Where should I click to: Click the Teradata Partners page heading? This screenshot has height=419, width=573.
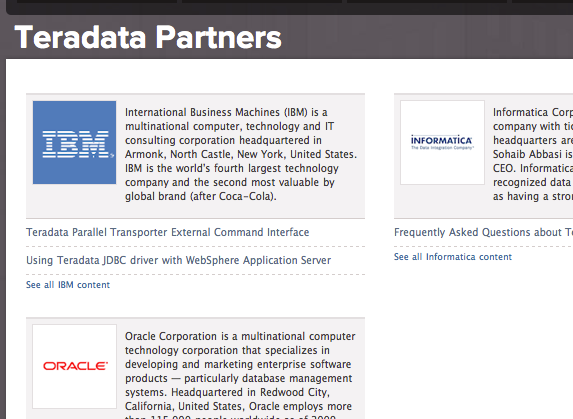[148, 37]
